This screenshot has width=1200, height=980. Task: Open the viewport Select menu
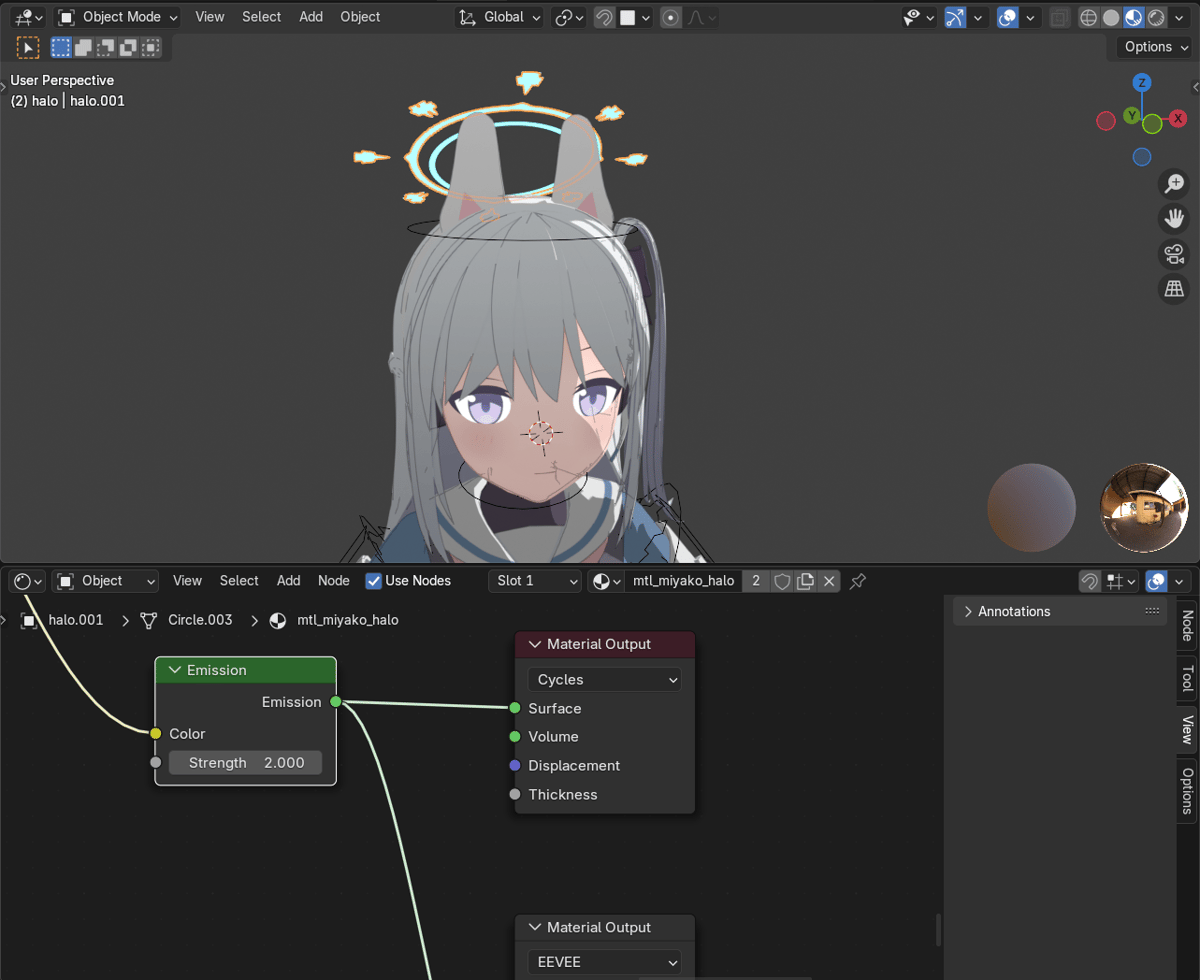click(261, 17)
